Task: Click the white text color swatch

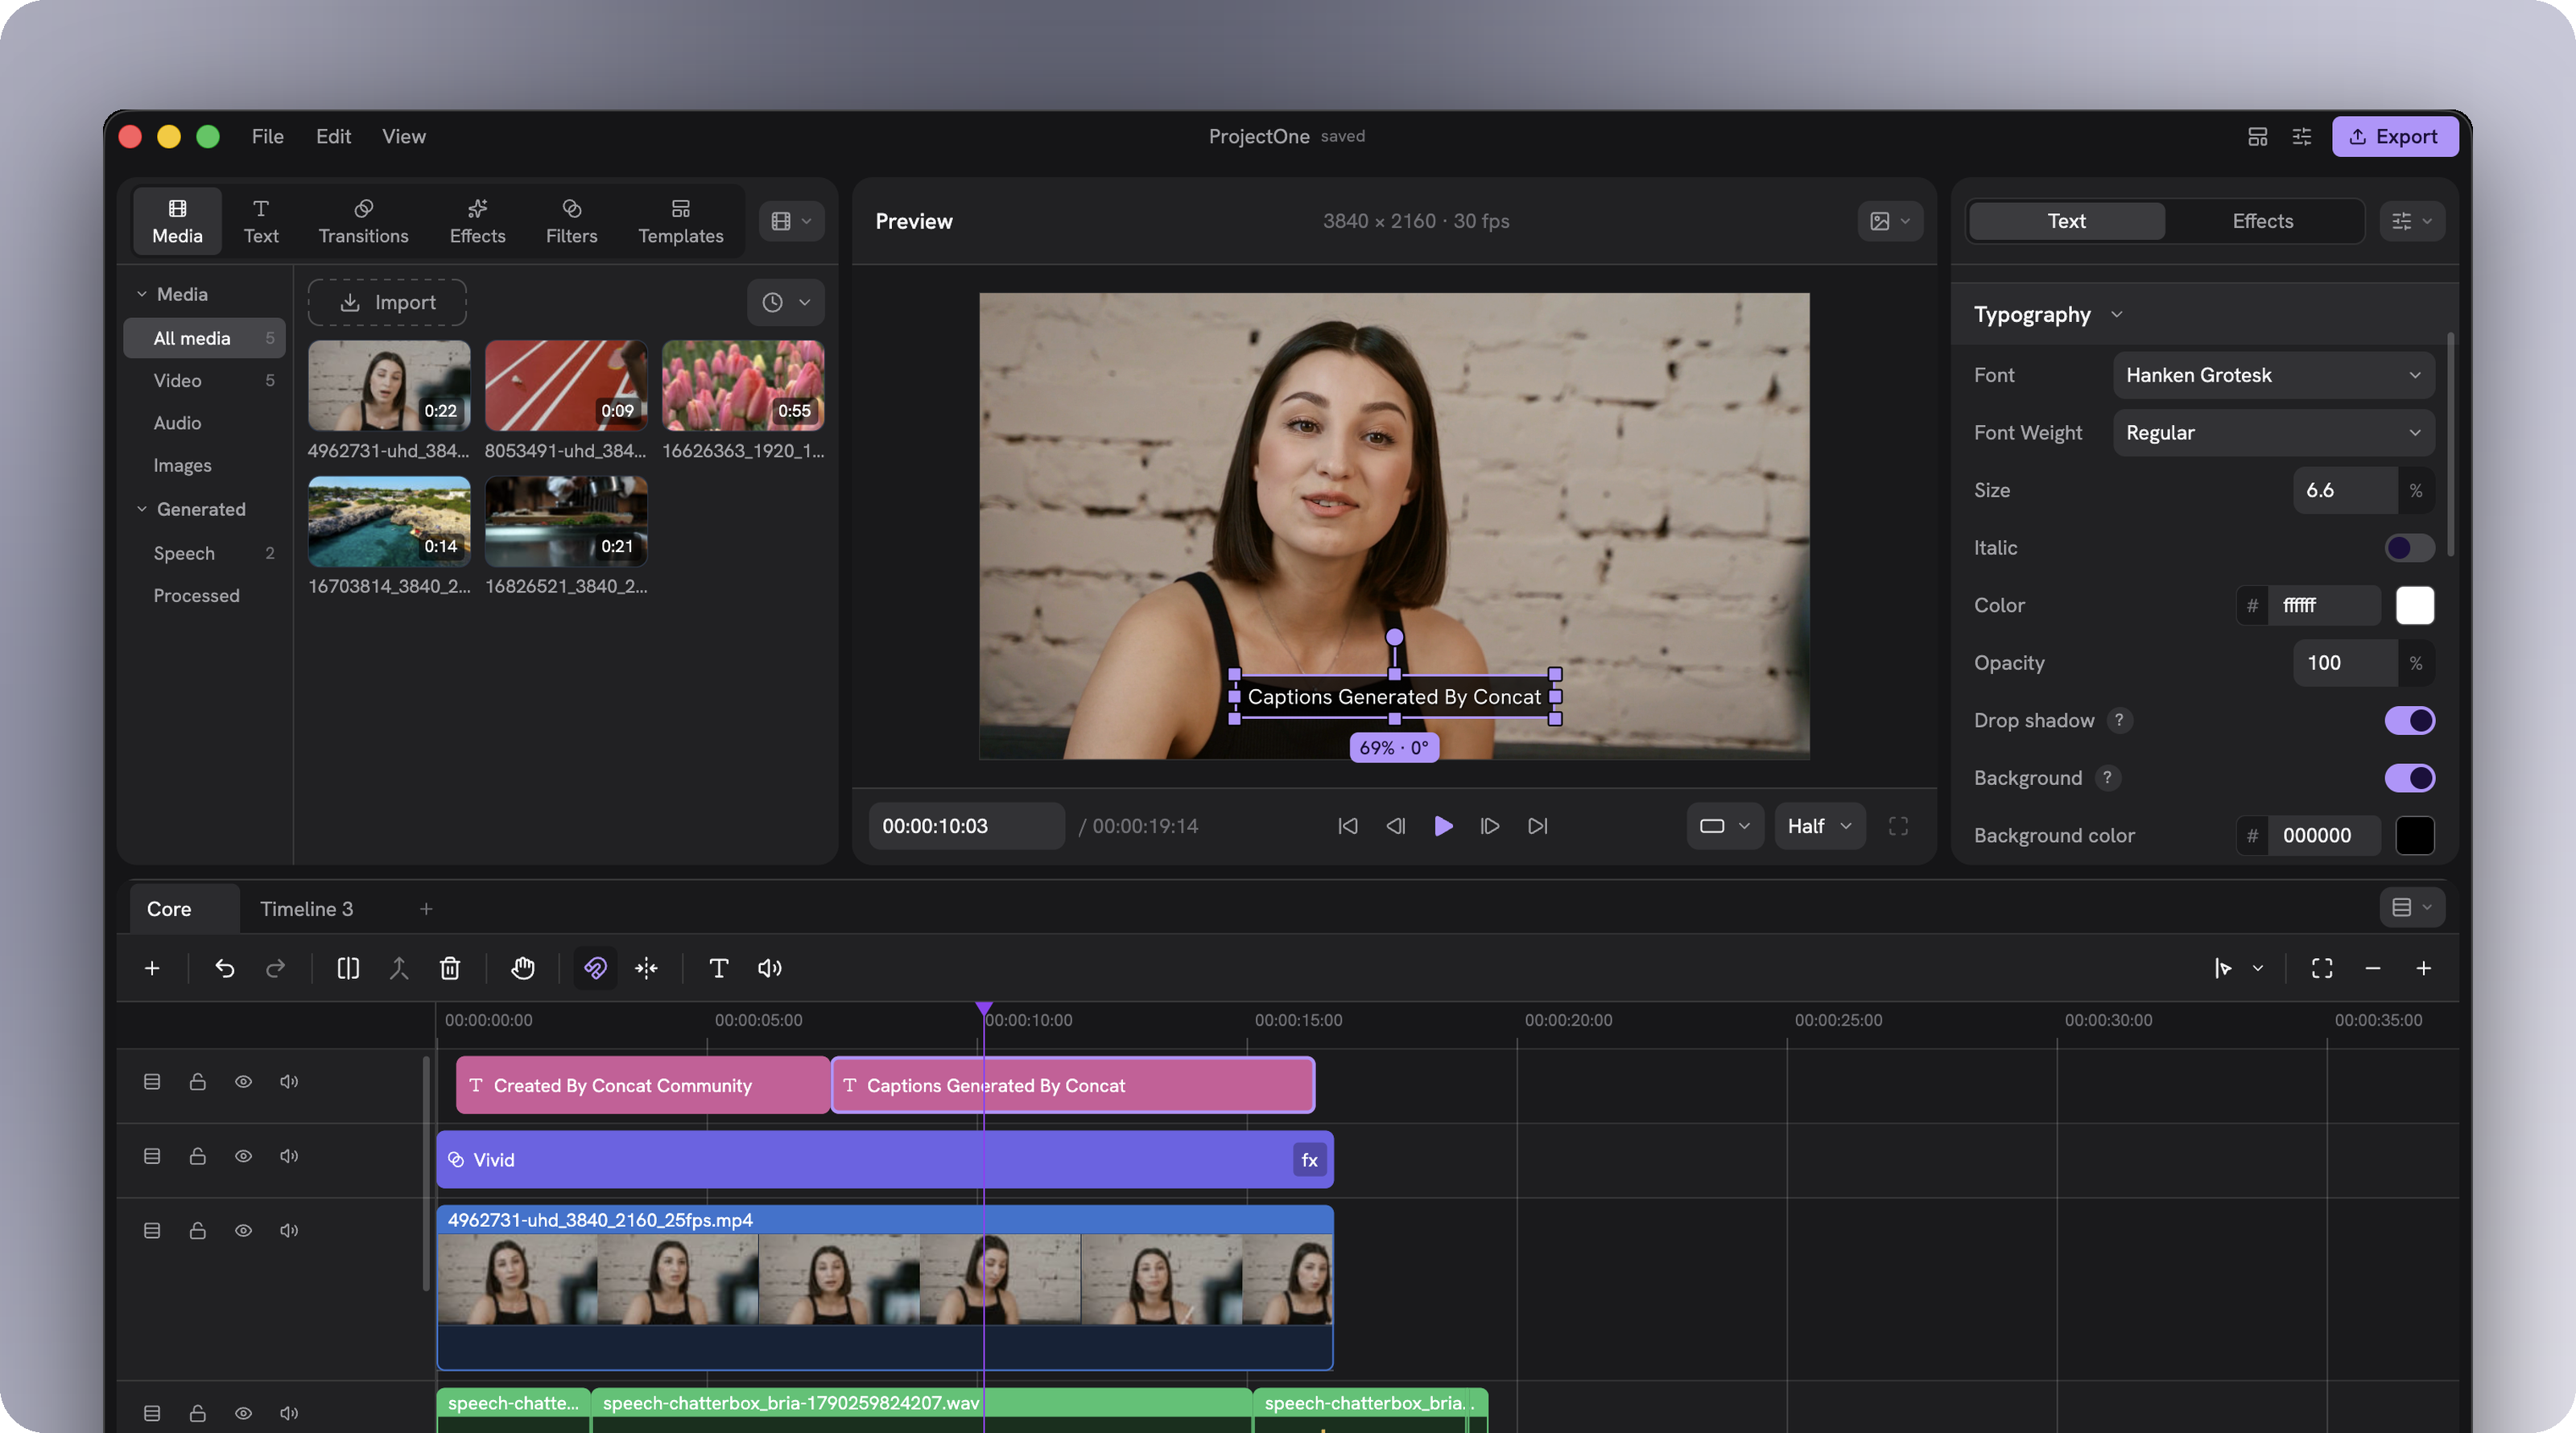Action: tap(2414, 605)
